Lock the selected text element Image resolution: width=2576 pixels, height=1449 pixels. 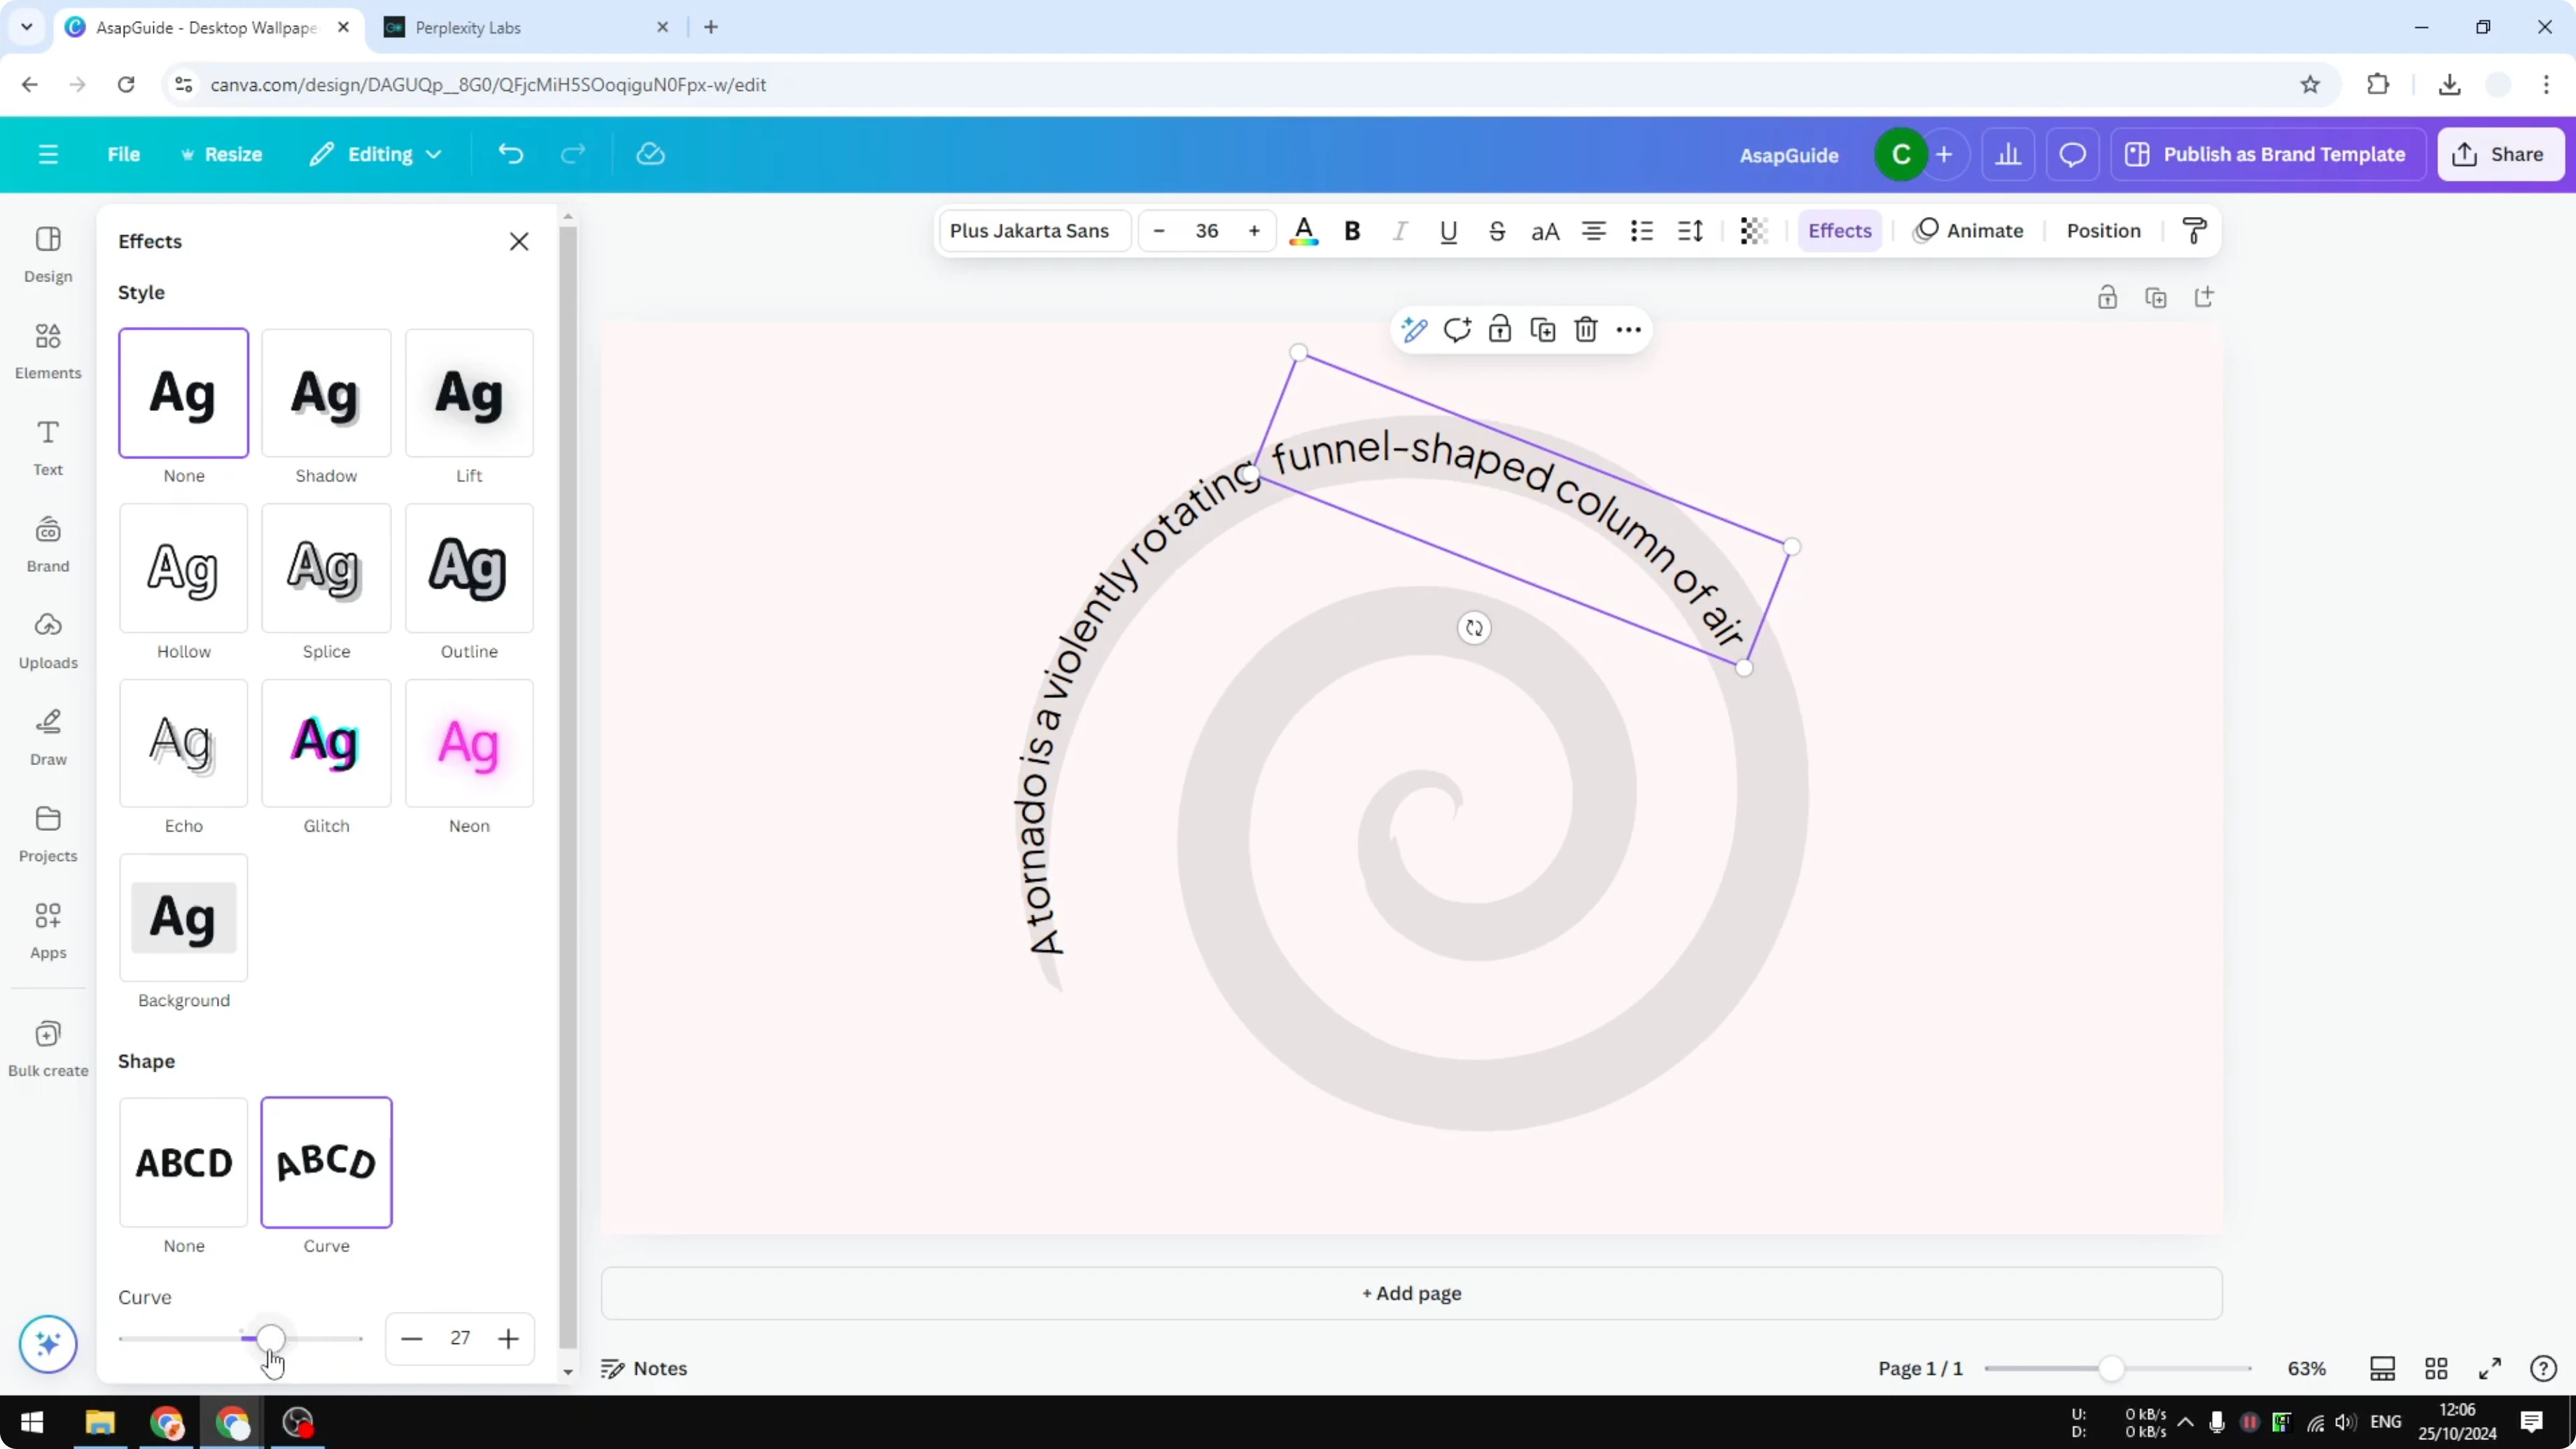point(1499,329)
